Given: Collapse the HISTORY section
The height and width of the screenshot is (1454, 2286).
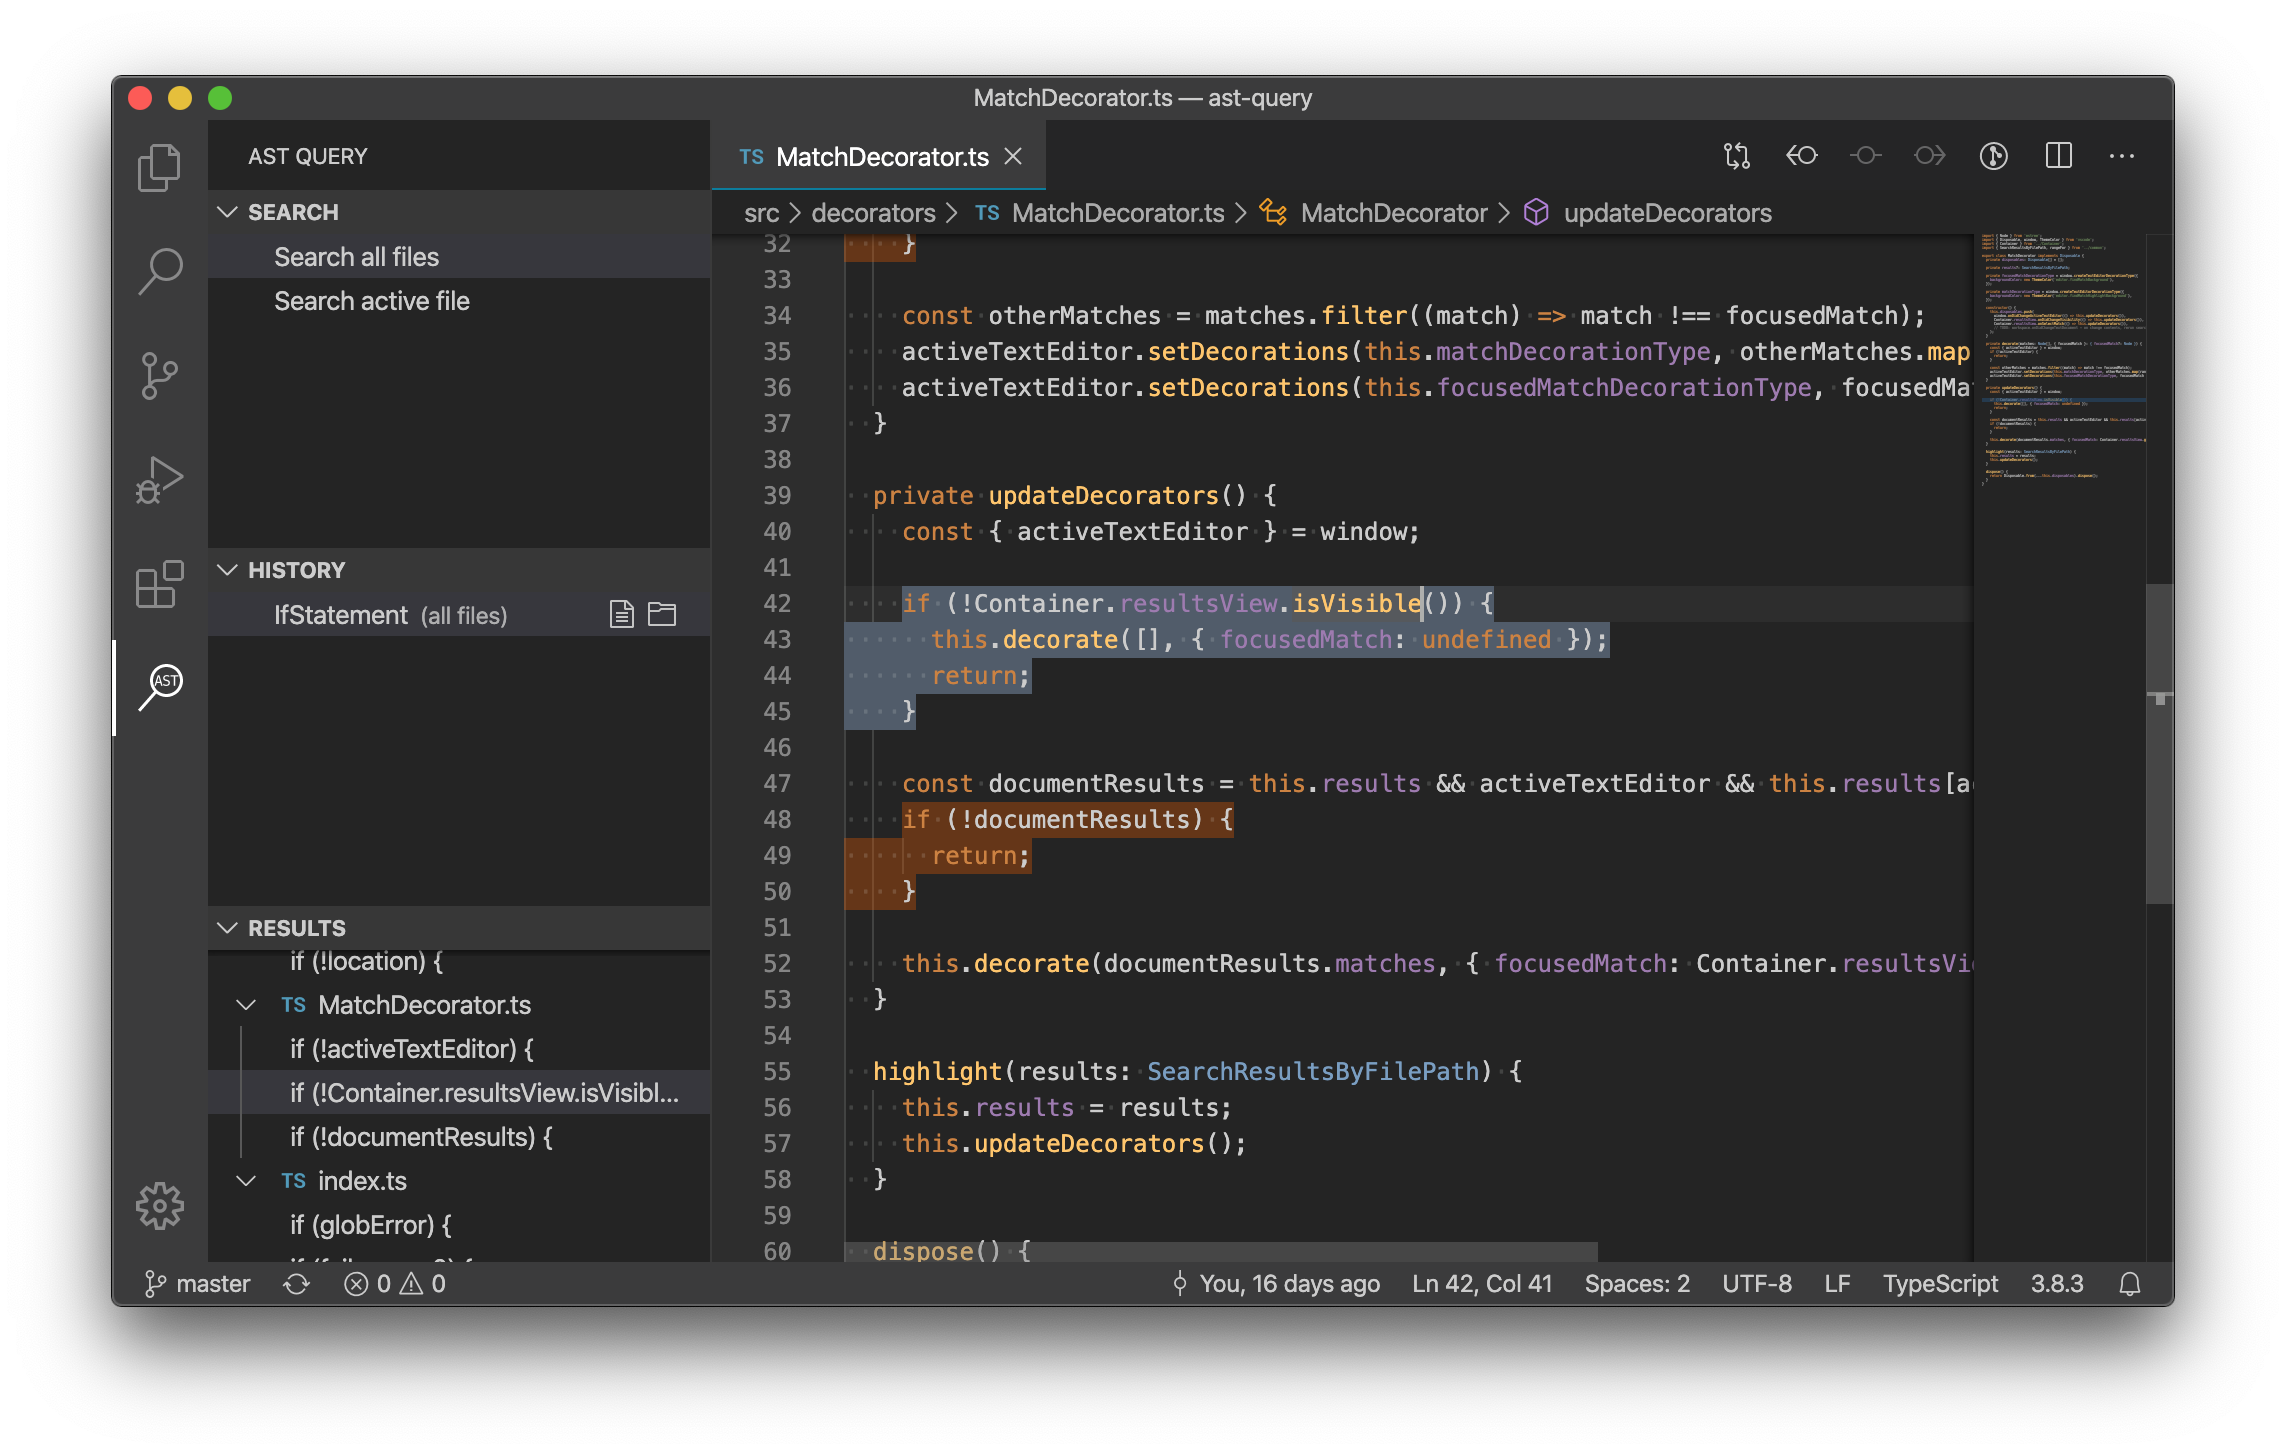Looking at the screenshot, I should (228, 570).
